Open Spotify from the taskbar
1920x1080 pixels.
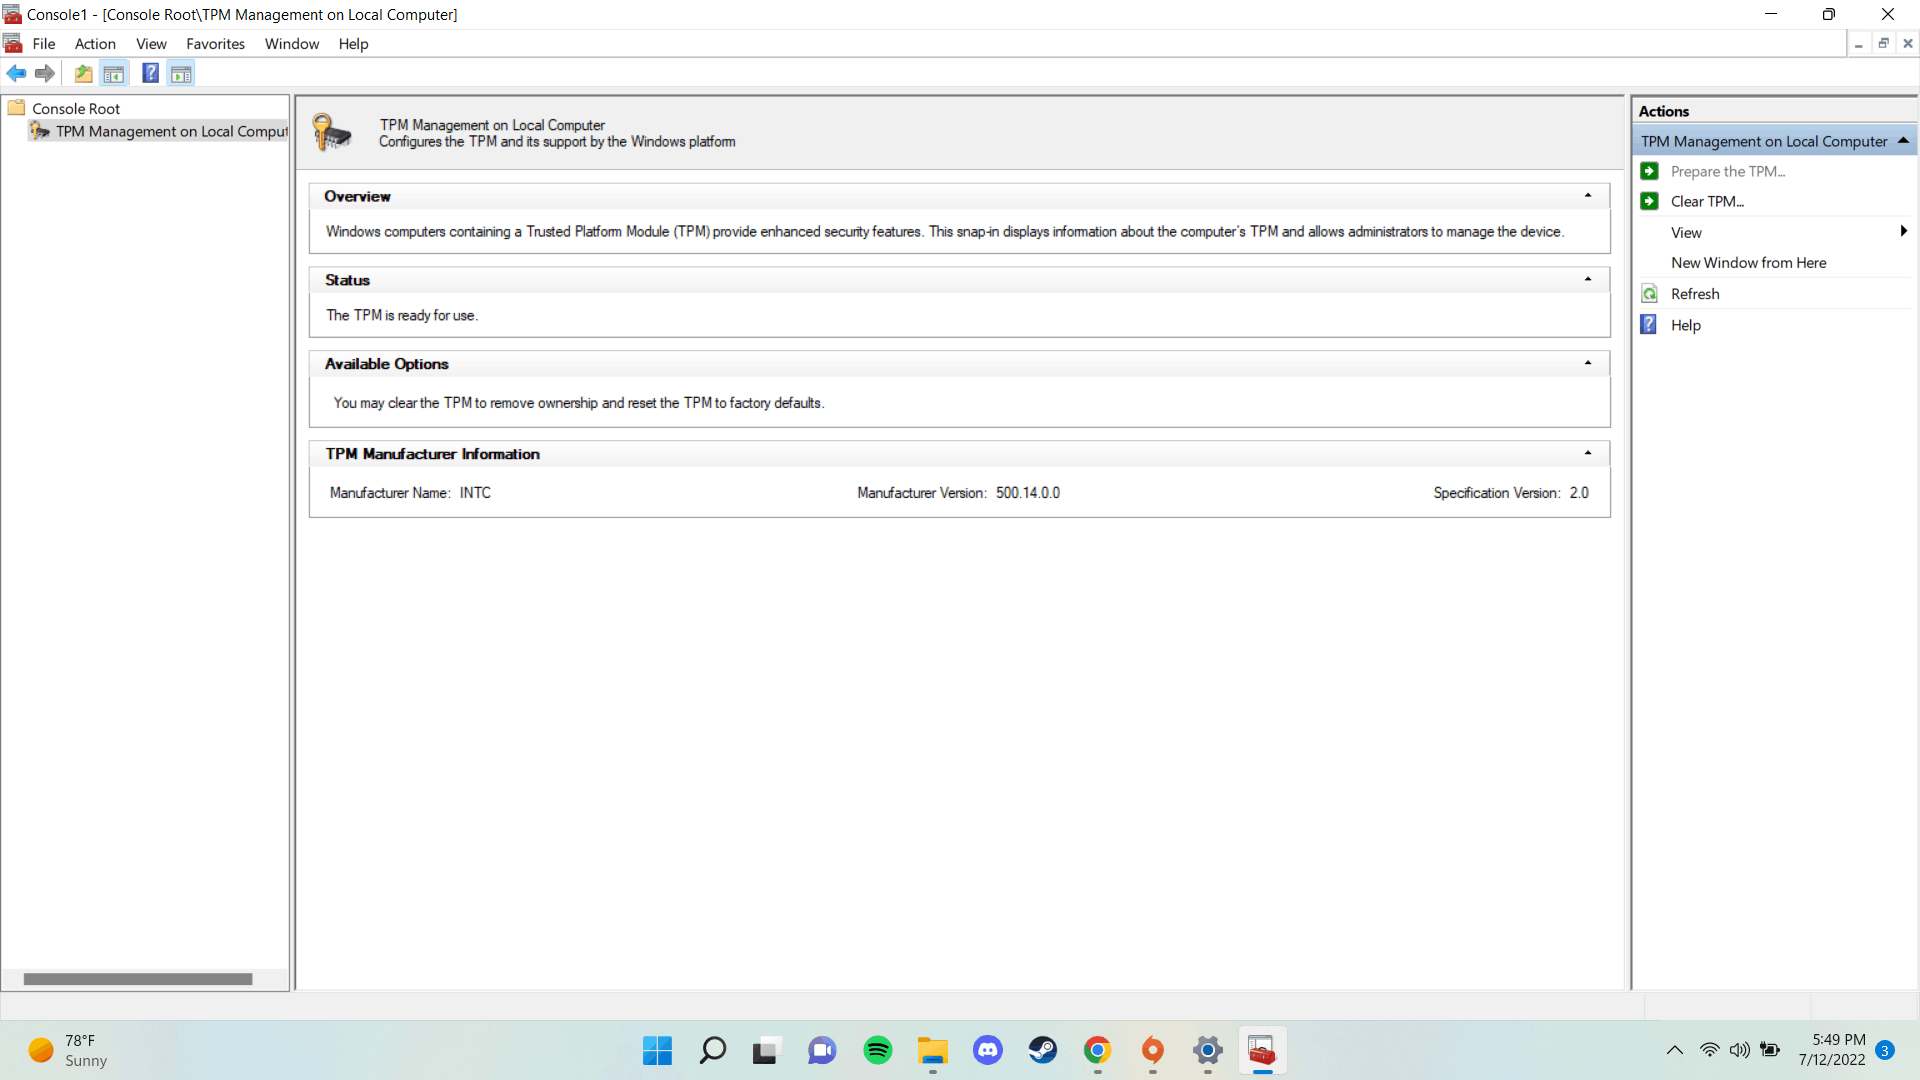(x=877, y=1050)
